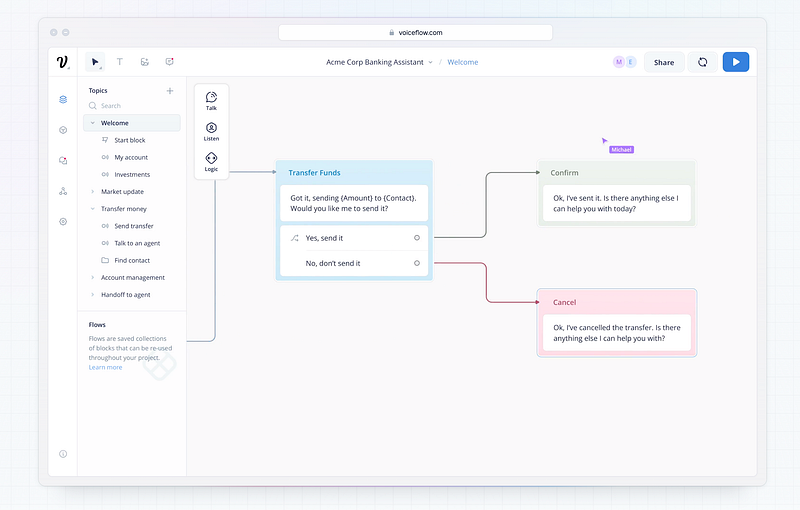Open the chat bubble icon in the sidebar
Viewport: 800px width, 510px height.
(x=63, y=161)
